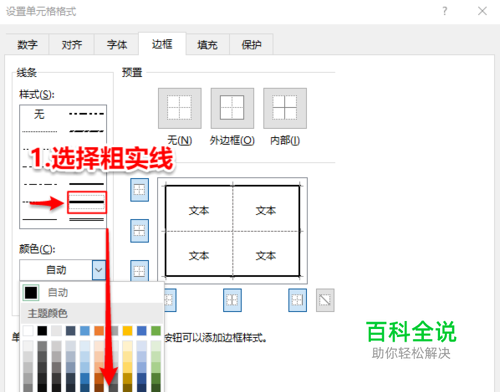Apply the inside horizontal border button
This screenshot has width=500, height=392.
139,231
